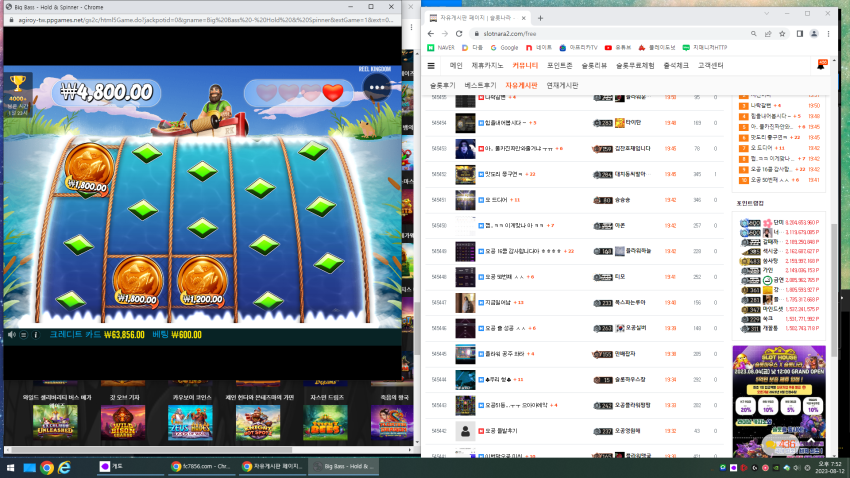Viewport: 850px width, 478px height.
Task: Open author 타이탄's profile name
Action: pos(633,123)
